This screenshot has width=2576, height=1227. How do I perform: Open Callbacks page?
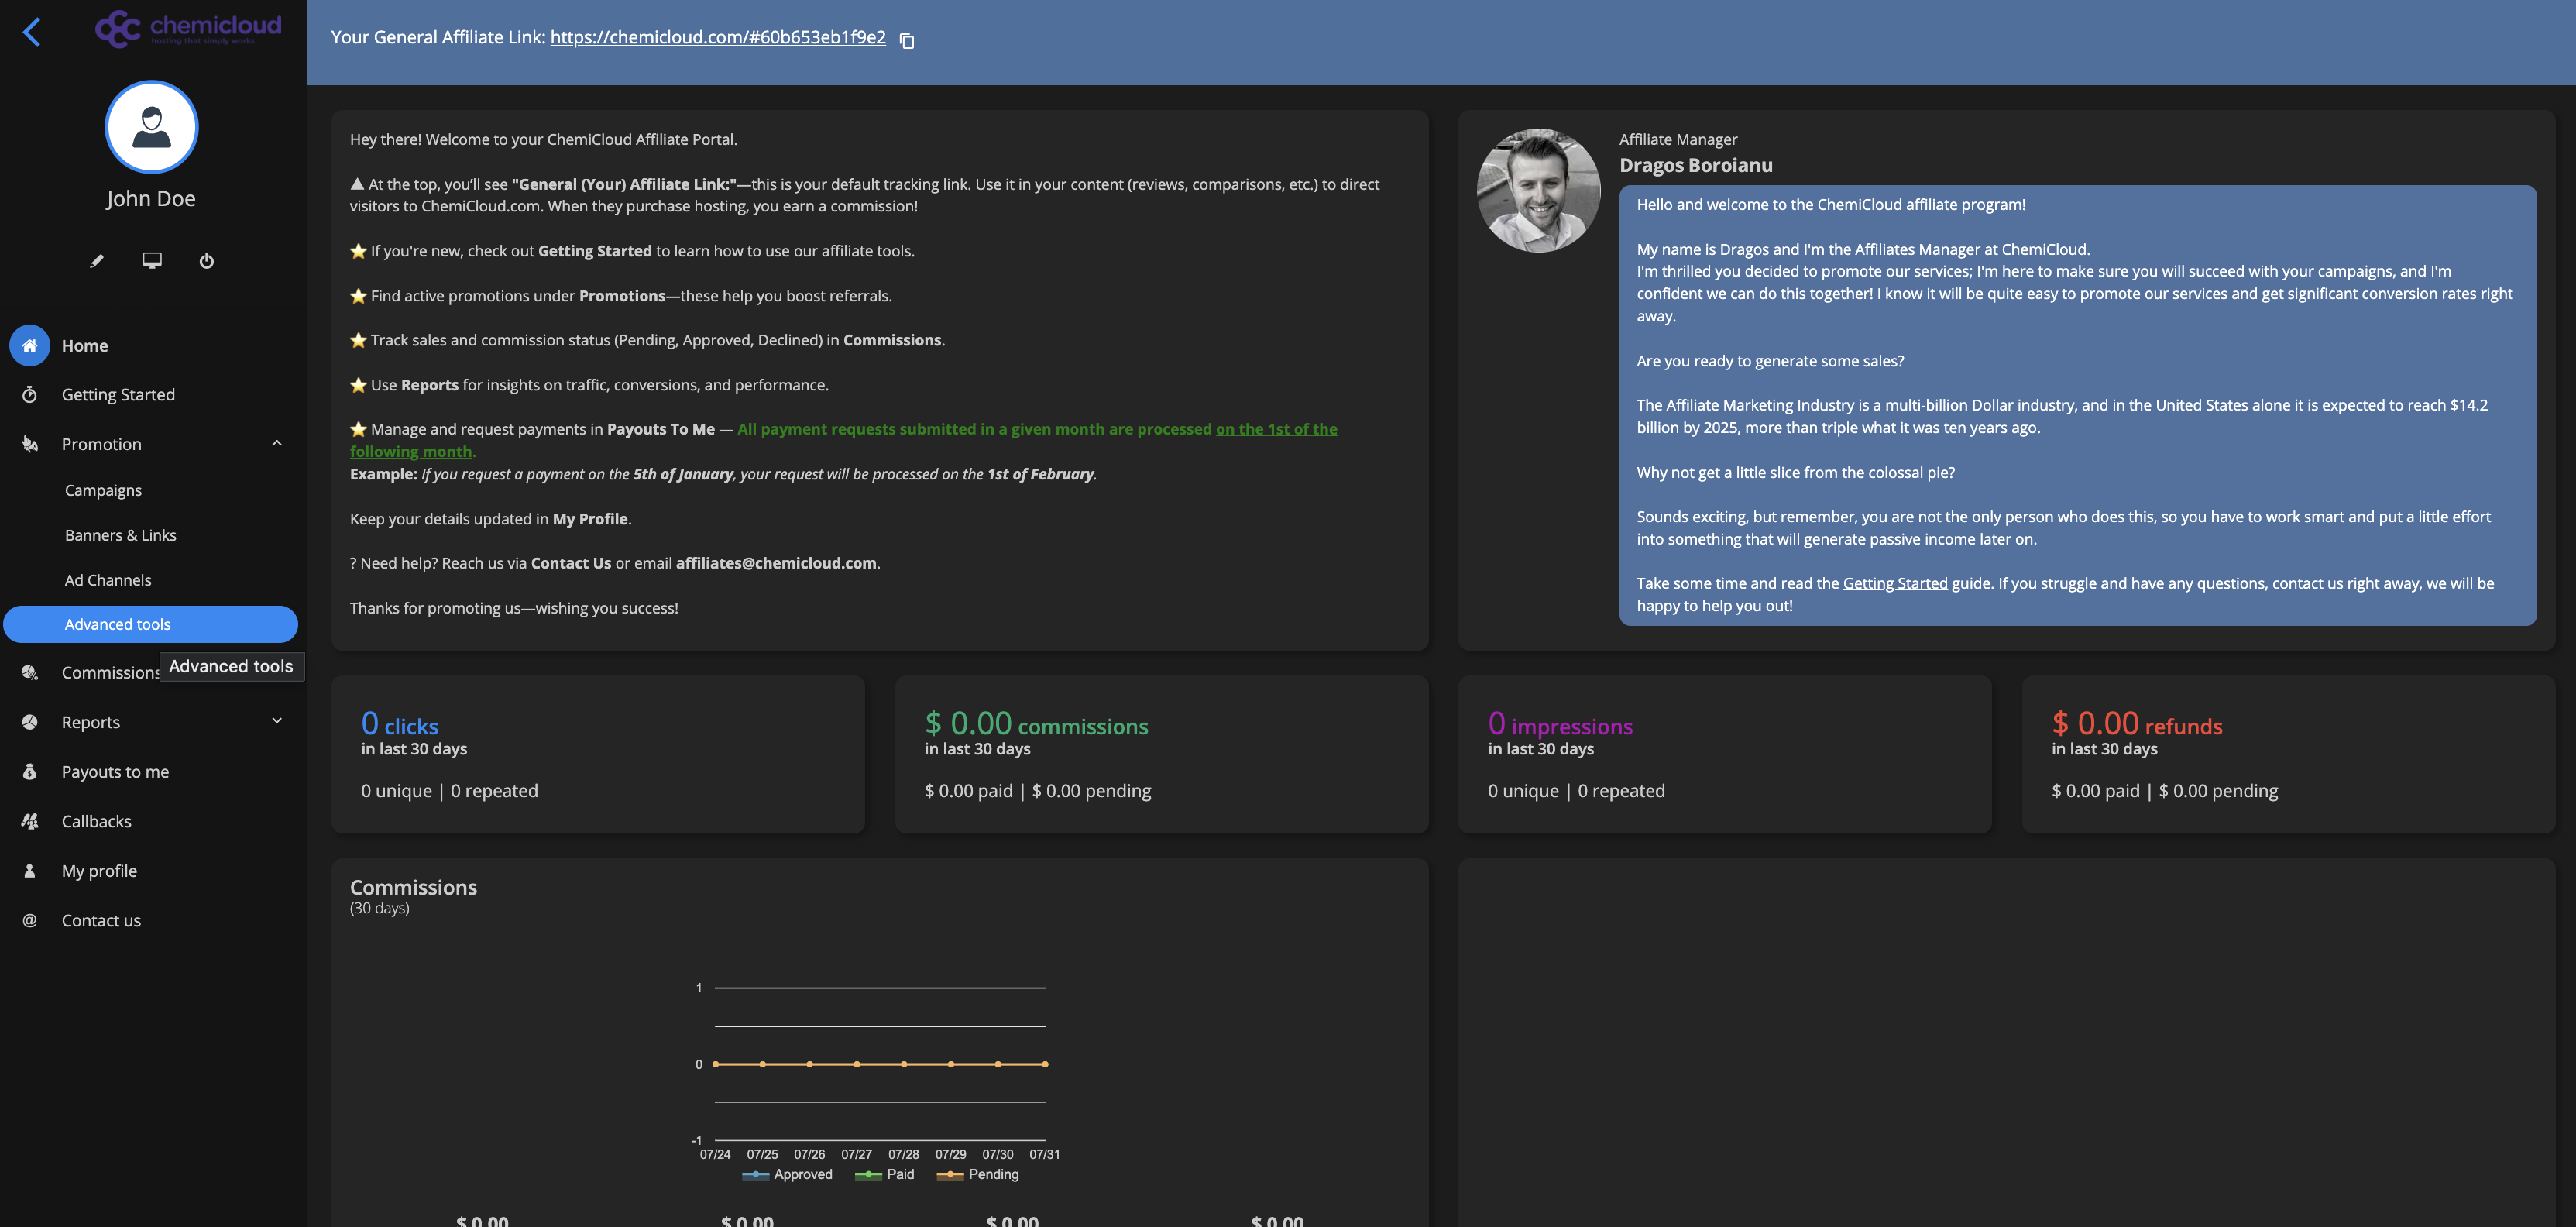pyautogui.click(x=96, y=821)
